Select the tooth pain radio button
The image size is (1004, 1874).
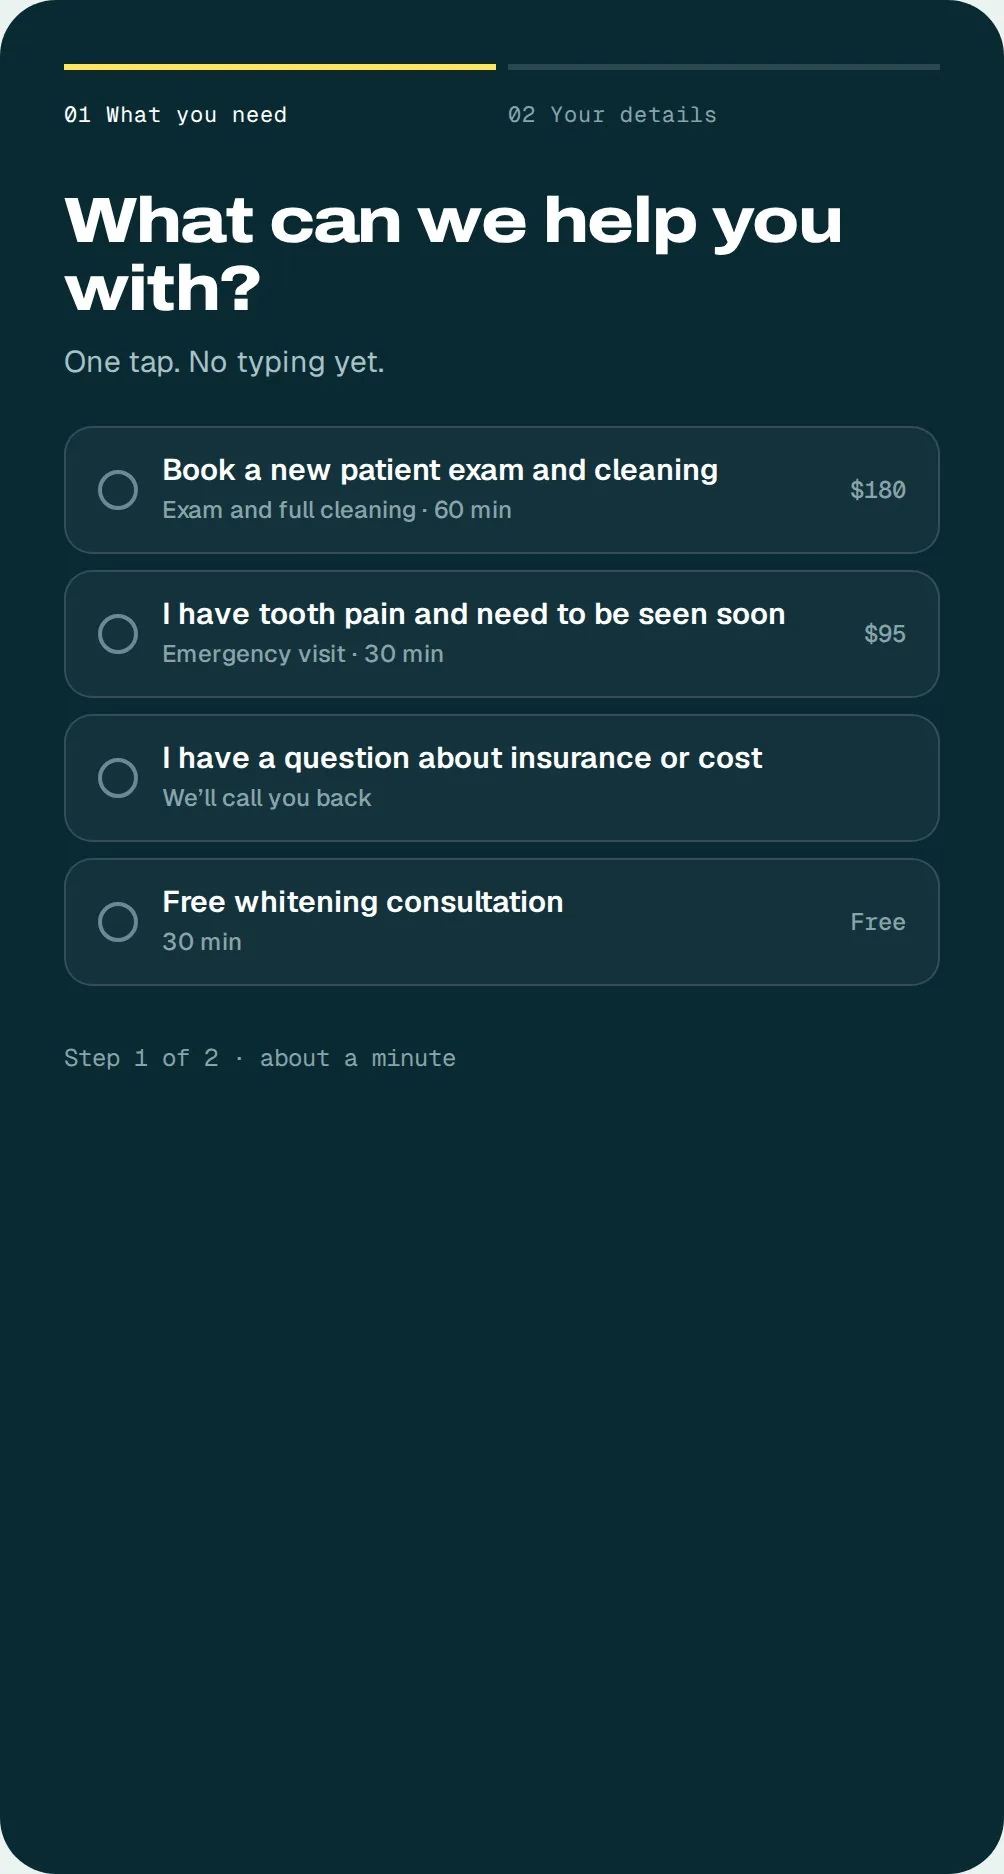pyautogui.click(x=118, y=634)
